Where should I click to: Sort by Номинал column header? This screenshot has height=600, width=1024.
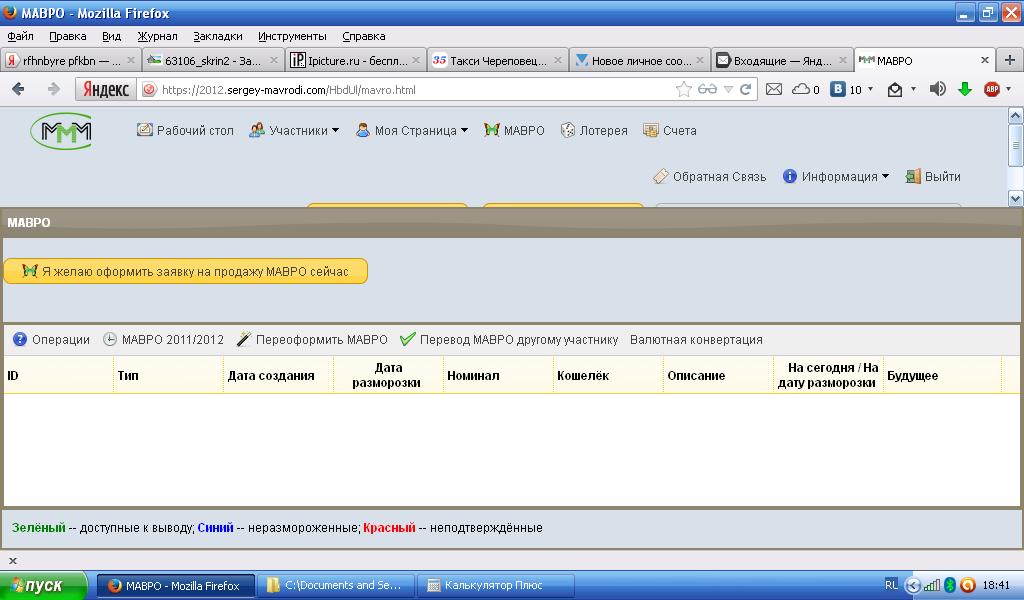tap(498, 375)
